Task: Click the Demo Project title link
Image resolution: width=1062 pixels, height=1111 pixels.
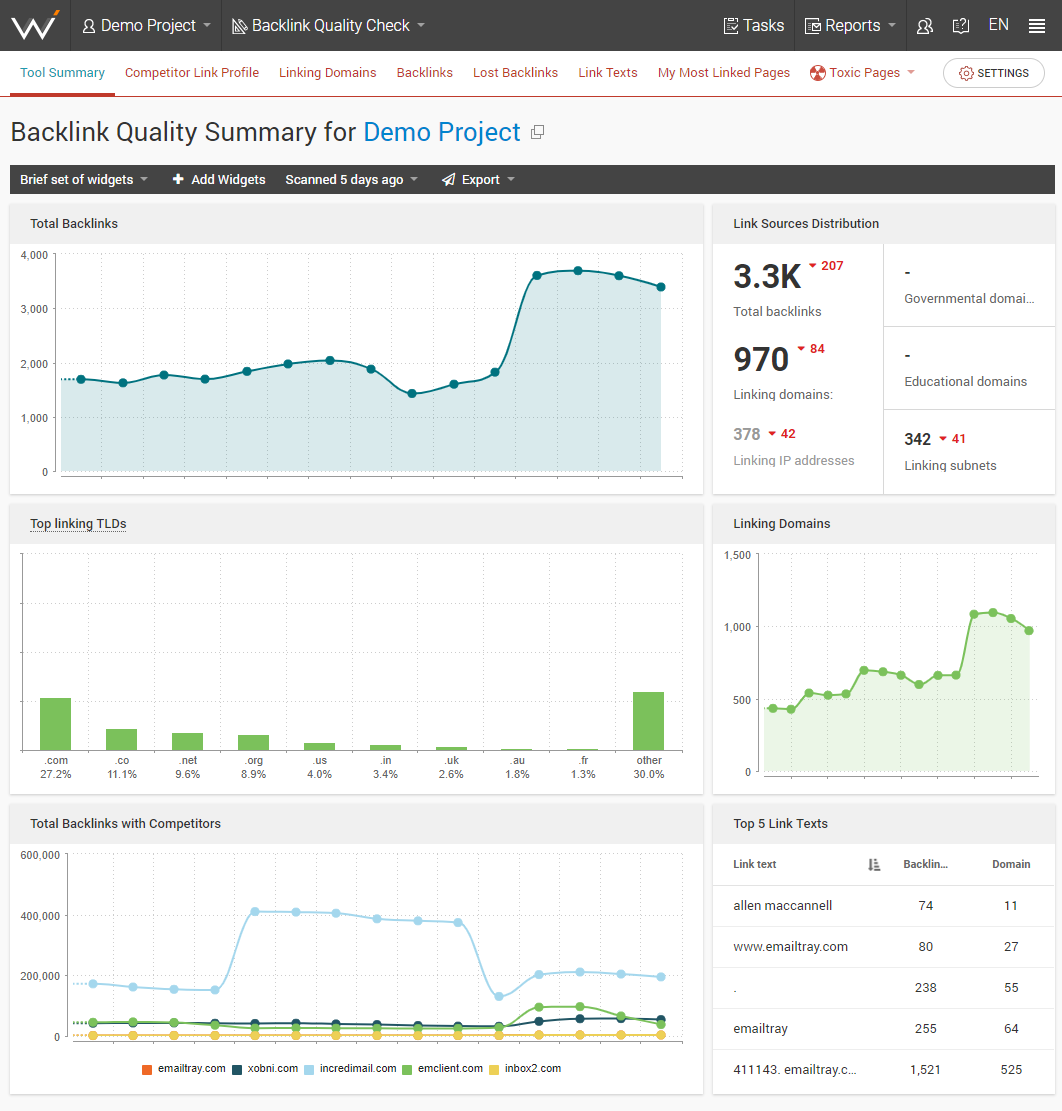Action: point(442,132)
